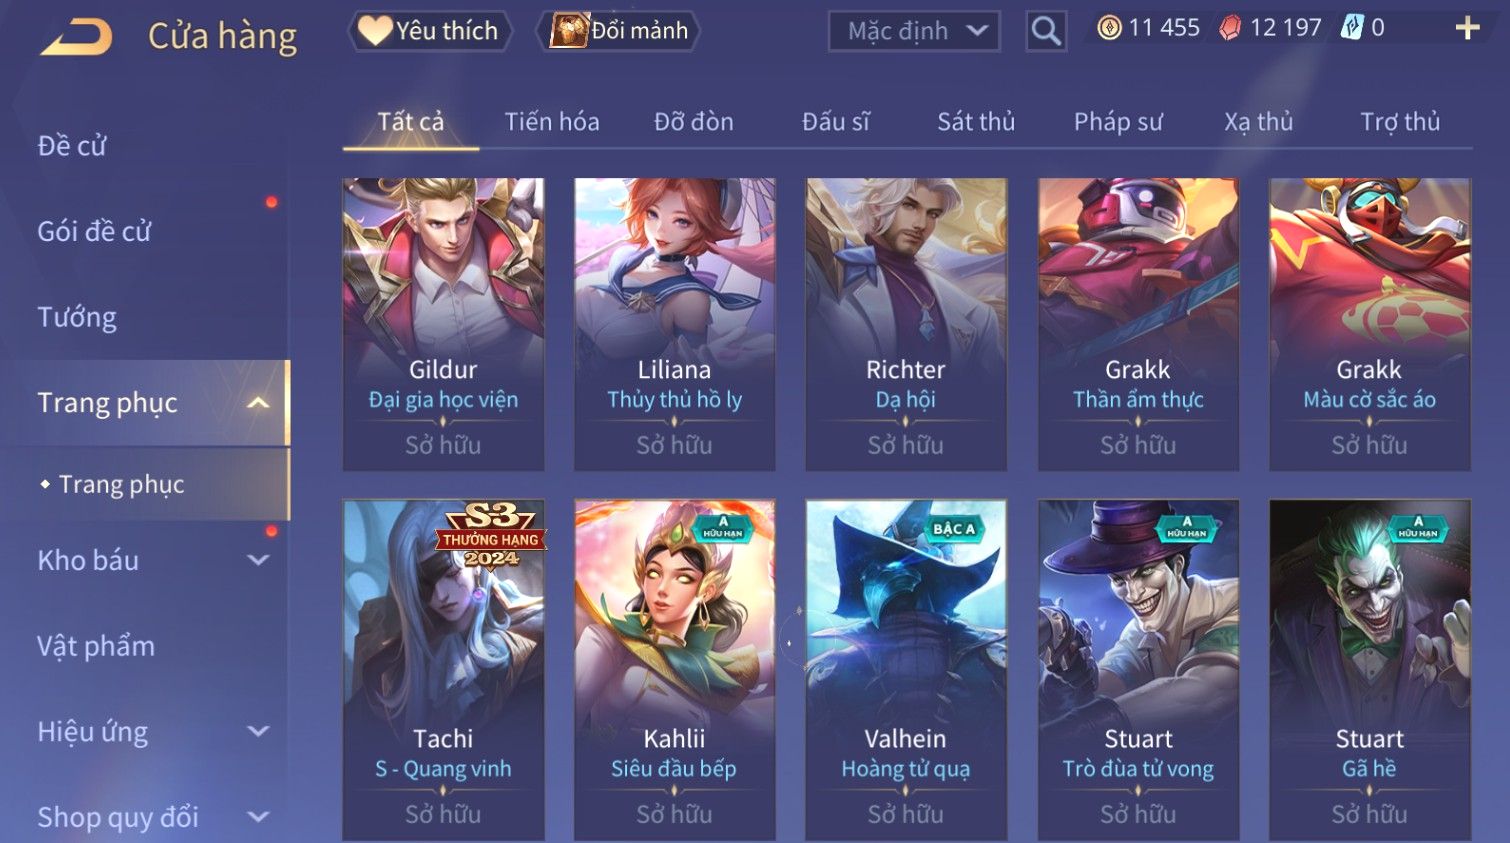Tap the plus icon to add currency
Screen dimensions: 1510x843
click(x=1467, y=28)
